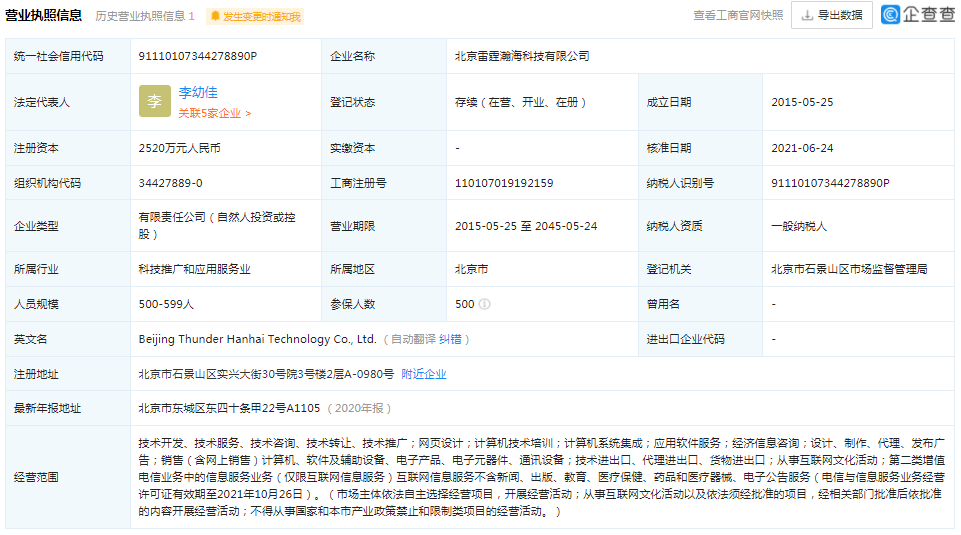The image size is (961, 535).
Task: Select approval date 2021-06-24
Action: pos(802,148)
